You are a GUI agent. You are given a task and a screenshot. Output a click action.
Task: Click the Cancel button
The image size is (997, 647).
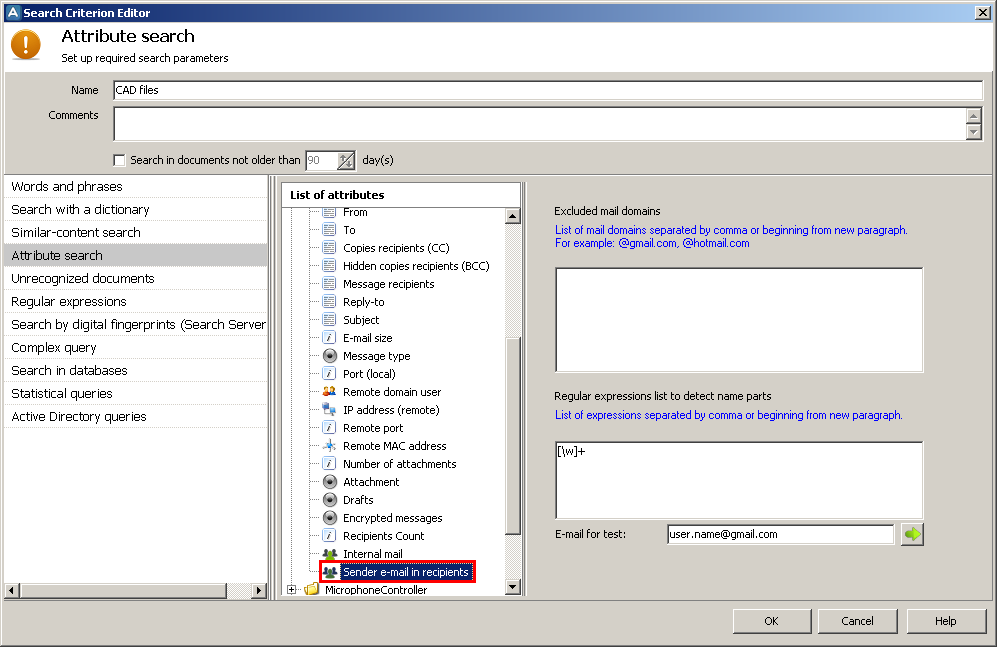pyautogui.click(x=857, y=621)
